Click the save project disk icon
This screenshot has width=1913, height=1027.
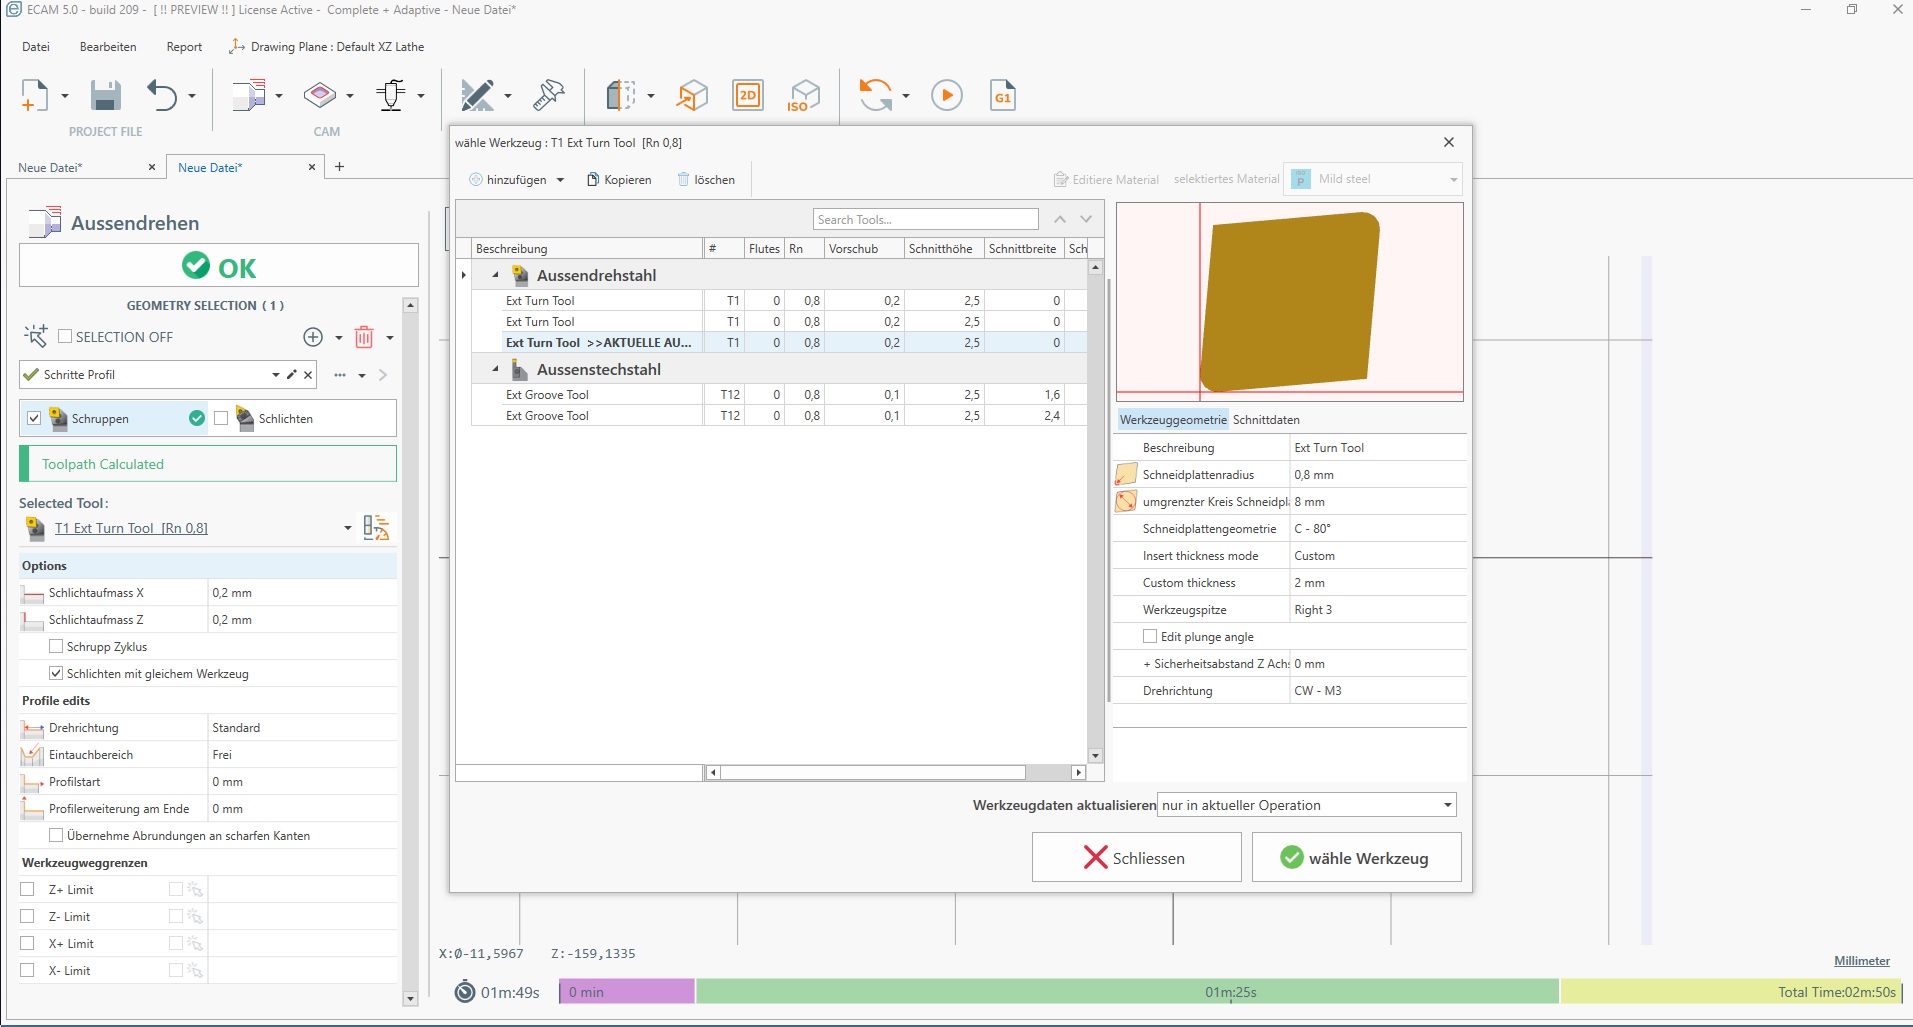pyautogui.click(x=105, y=96)
